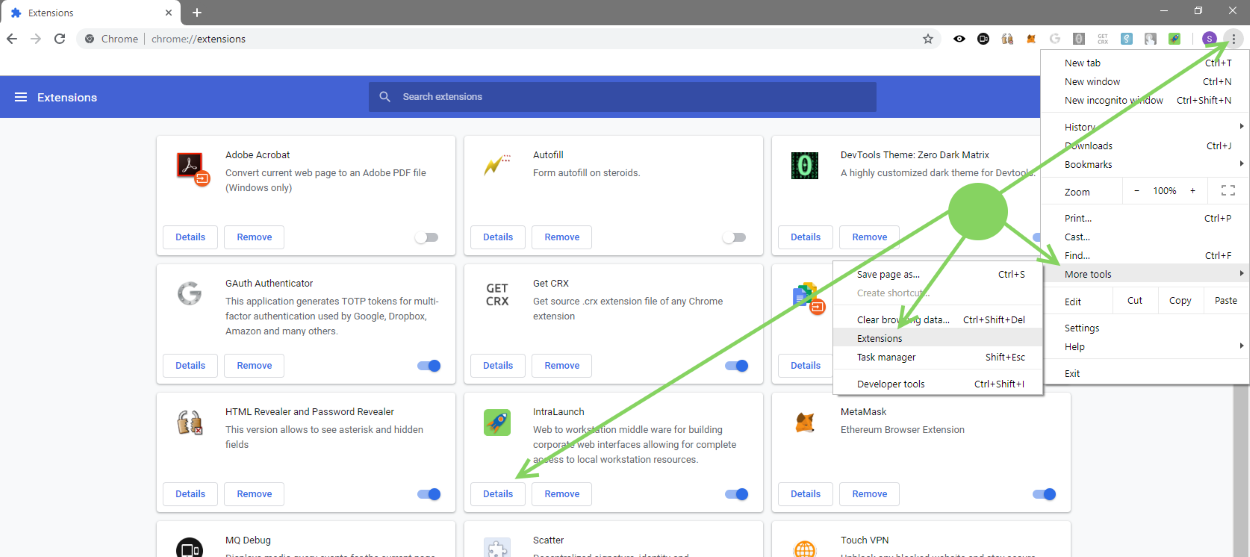The height and width of the screenshot is (557, 1250).
Task: Click the bookmark star in address bar
Action: tap(928, 39)
